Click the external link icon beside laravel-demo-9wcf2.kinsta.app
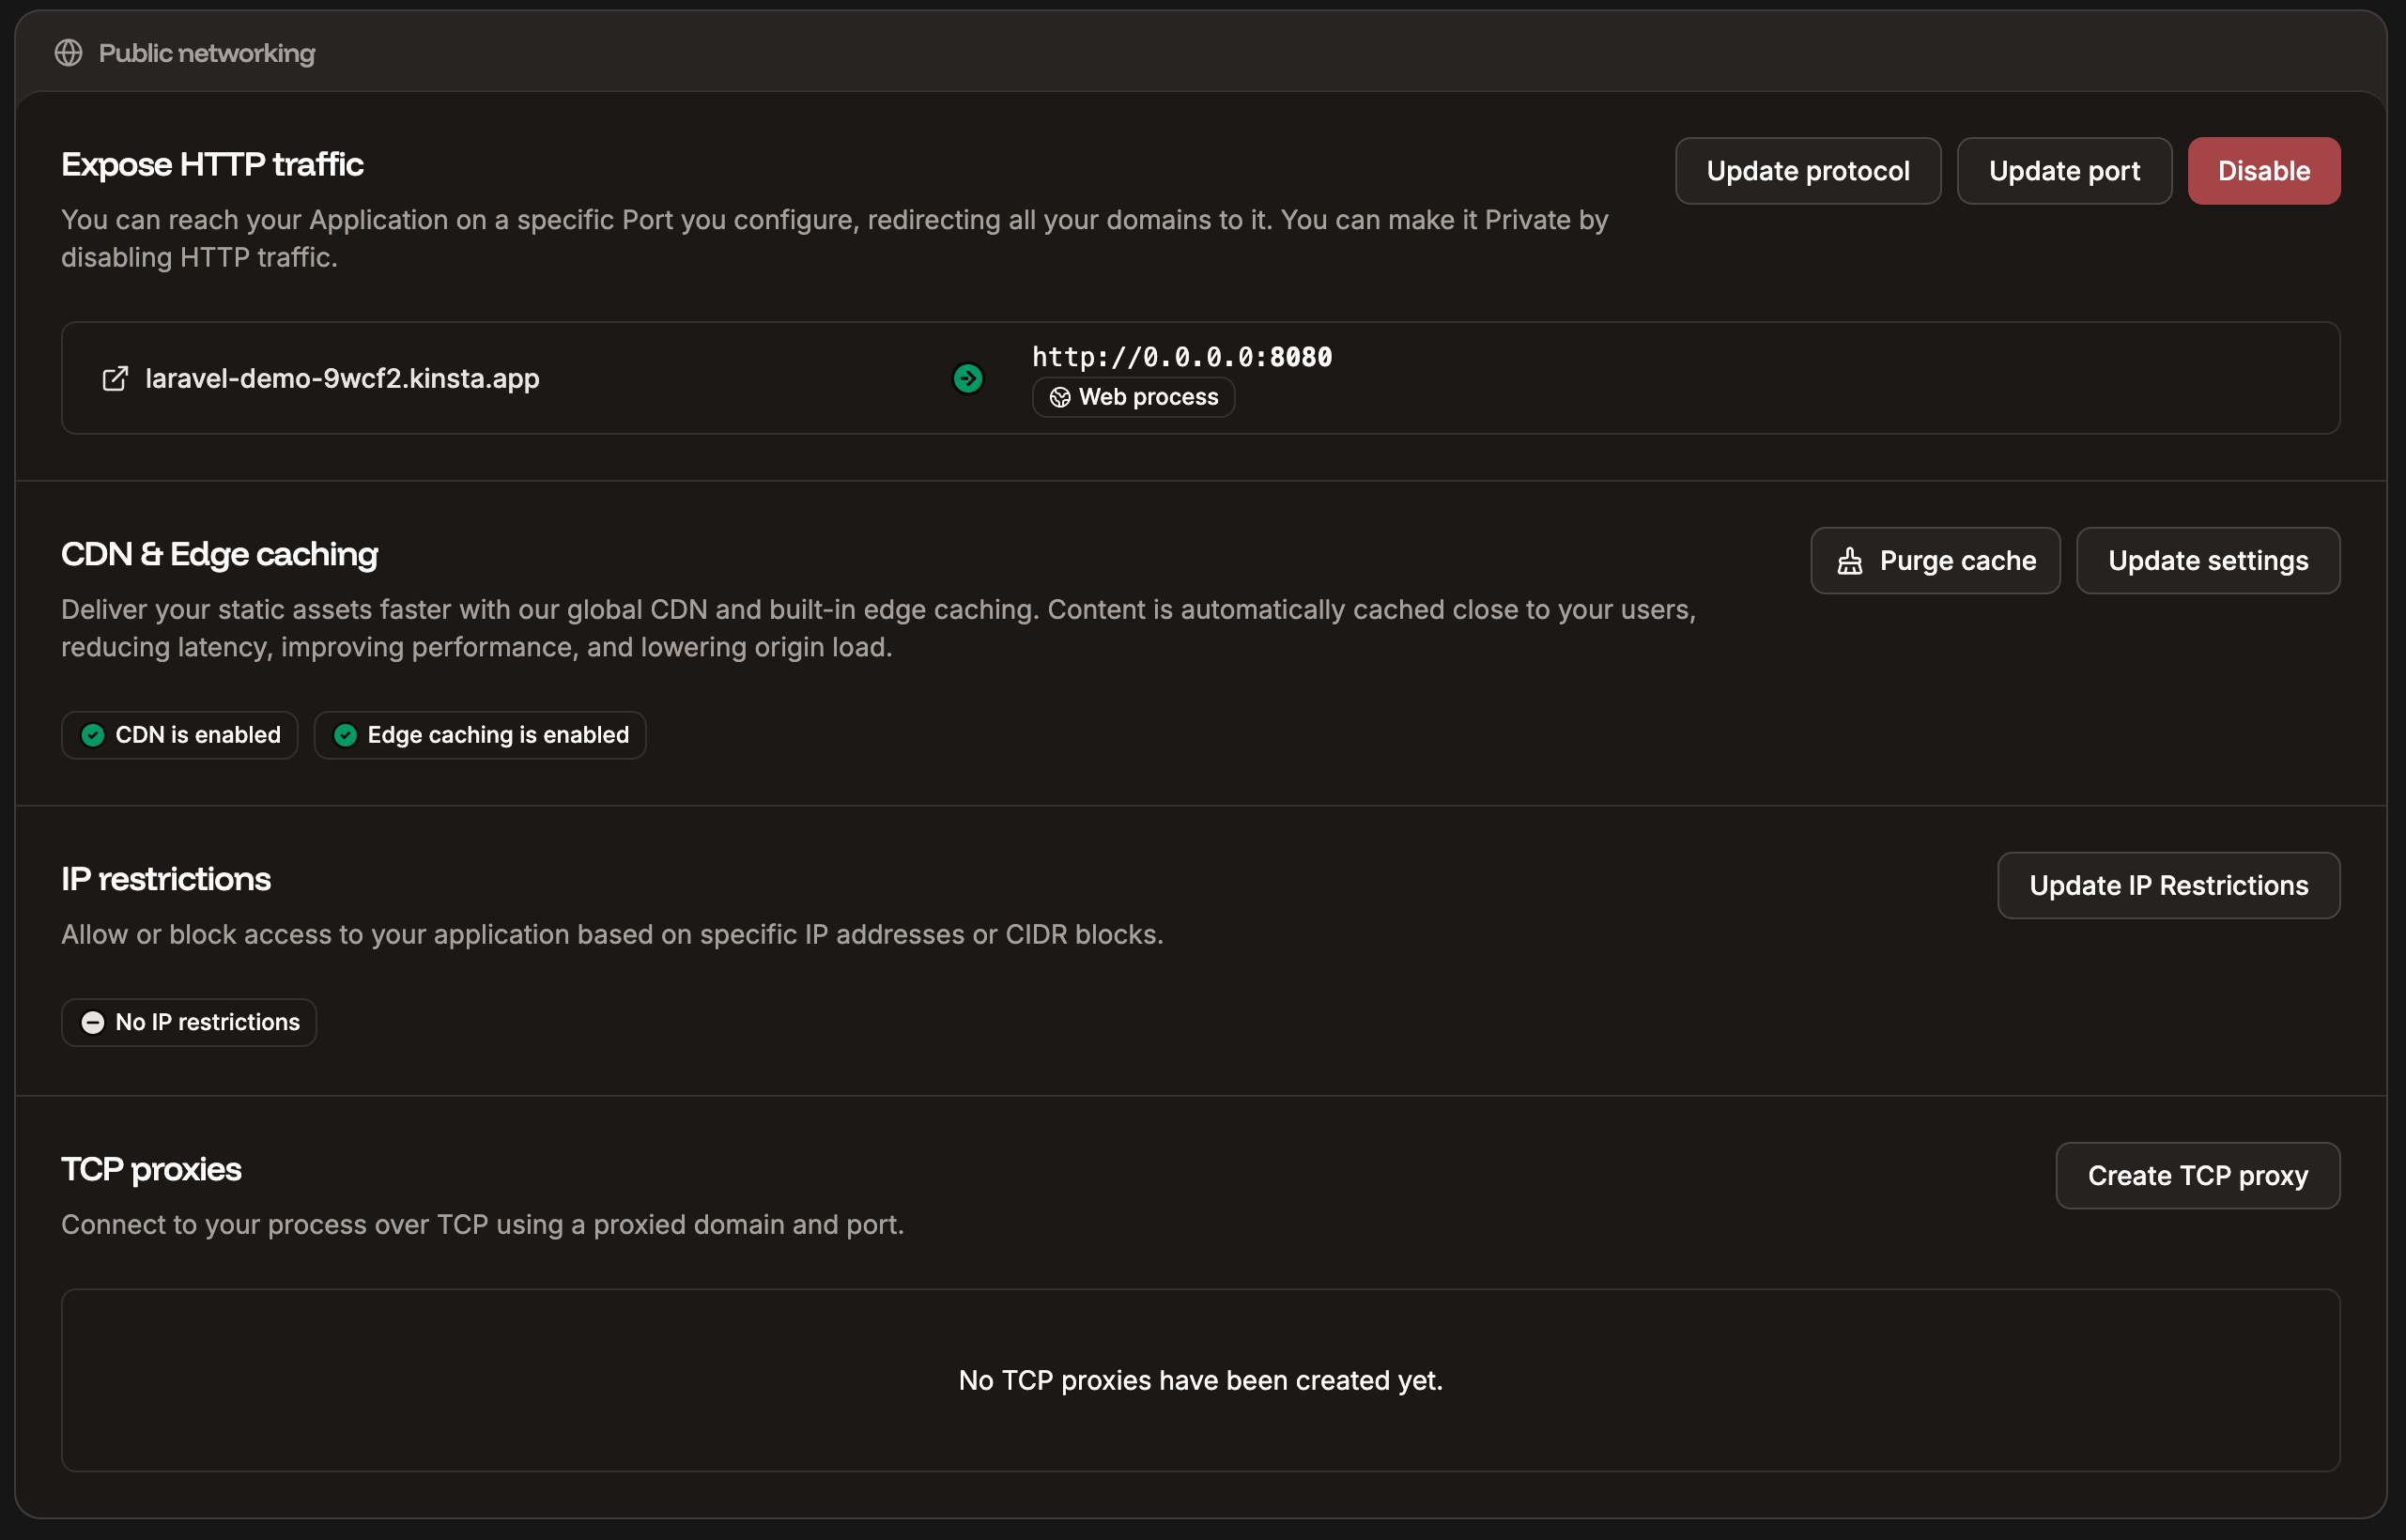Viewport: 2406px width, 1540px height. (x=116, y=378)
